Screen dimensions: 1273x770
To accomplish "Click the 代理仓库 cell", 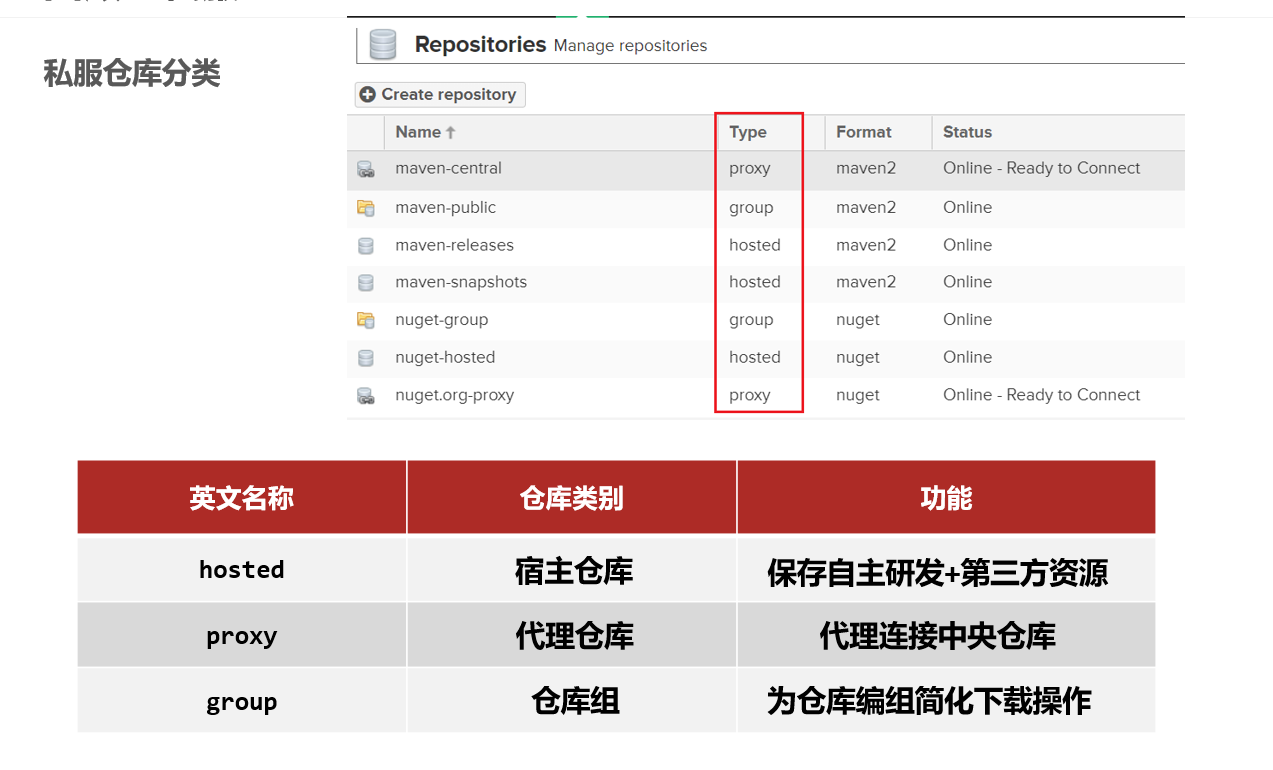I will tap(574, 636).
